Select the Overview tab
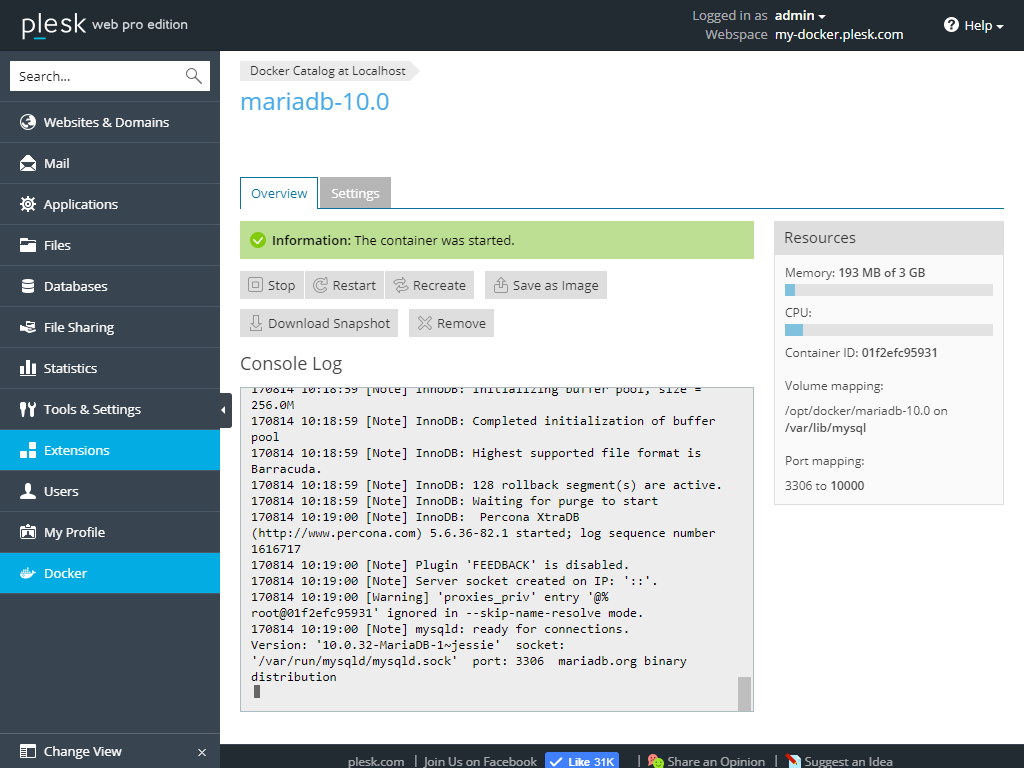Viewport: 1024px width, 768px height. [279, 193]
